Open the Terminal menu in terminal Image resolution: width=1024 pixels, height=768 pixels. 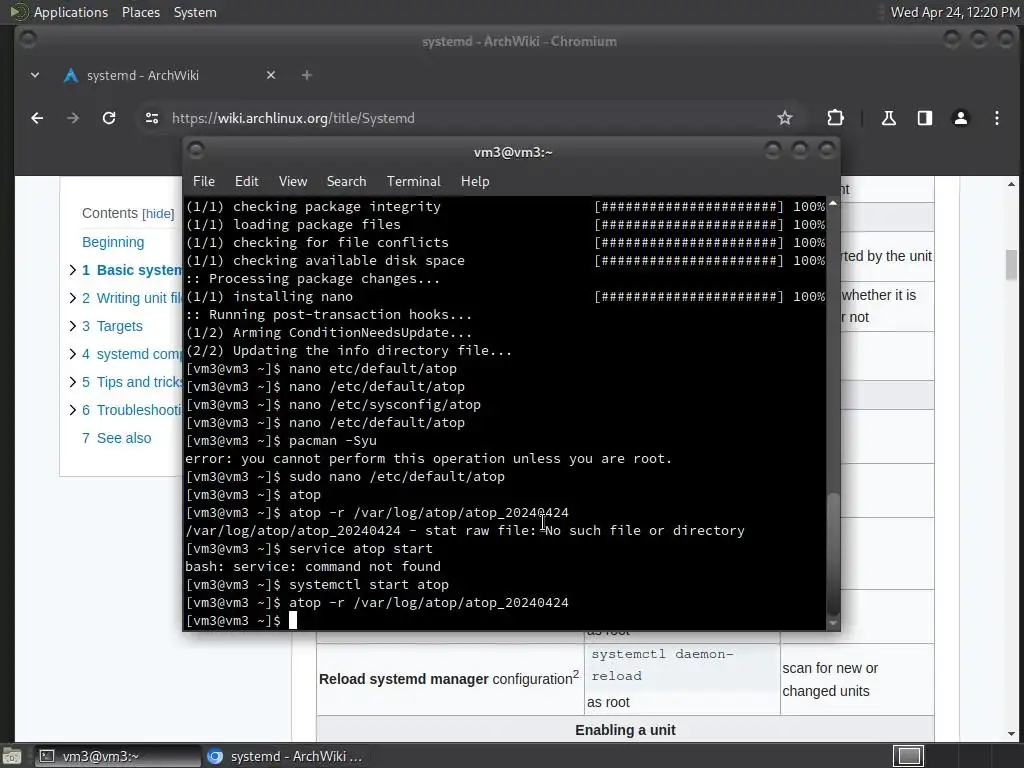tap(413, 181)
